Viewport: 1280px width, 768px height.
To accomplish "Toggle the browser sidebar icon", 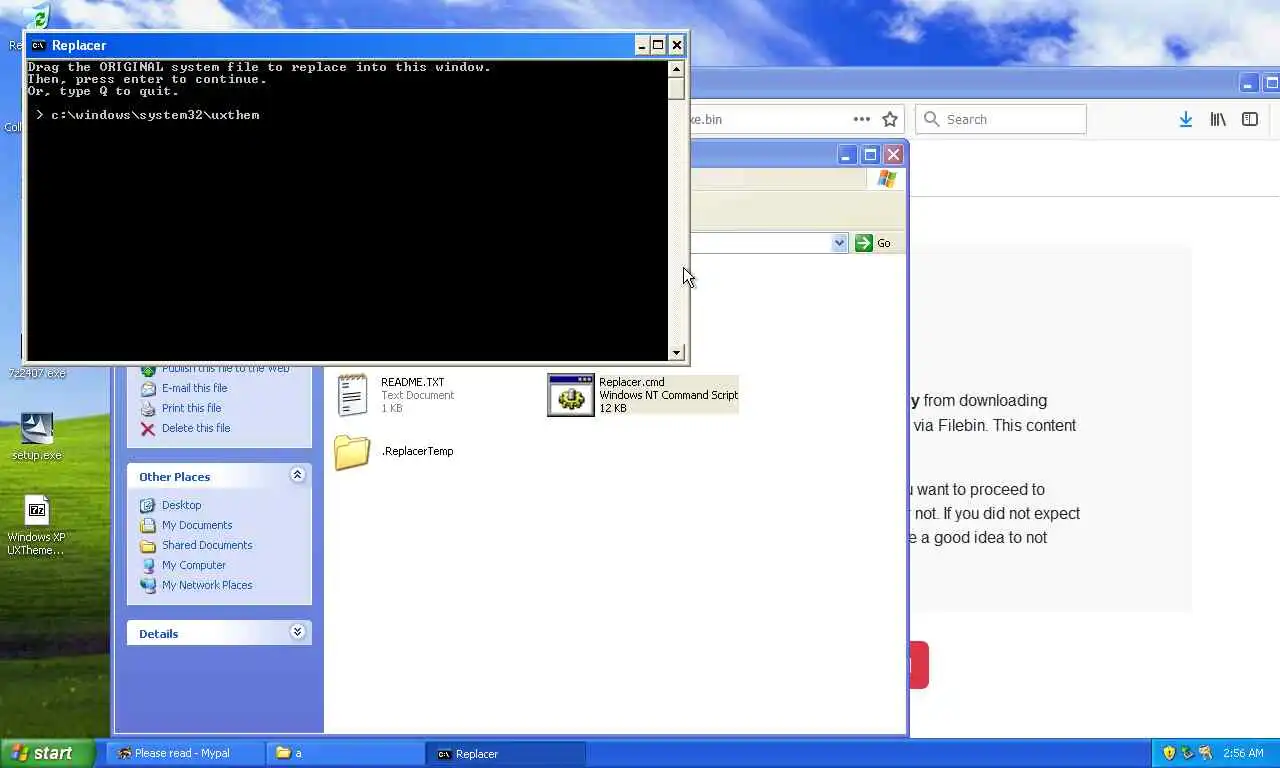I will point(1250,119).
